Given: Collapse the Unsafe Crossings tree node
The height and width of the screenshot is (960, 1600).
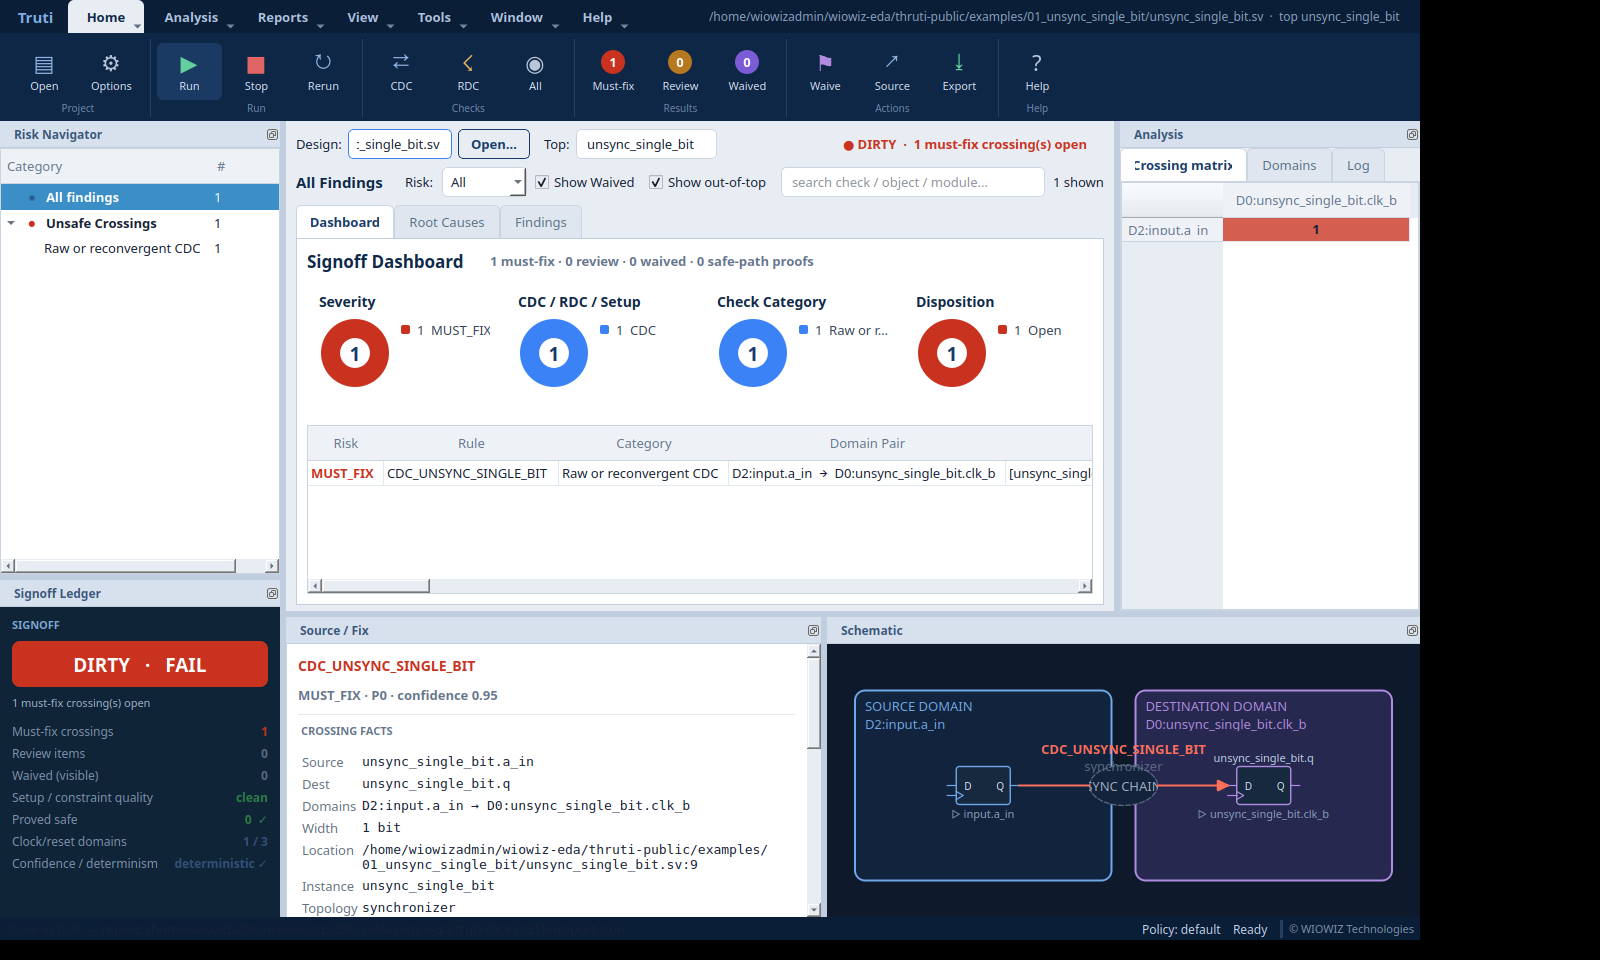Looking at the screenshot, I should coord(11,223).
